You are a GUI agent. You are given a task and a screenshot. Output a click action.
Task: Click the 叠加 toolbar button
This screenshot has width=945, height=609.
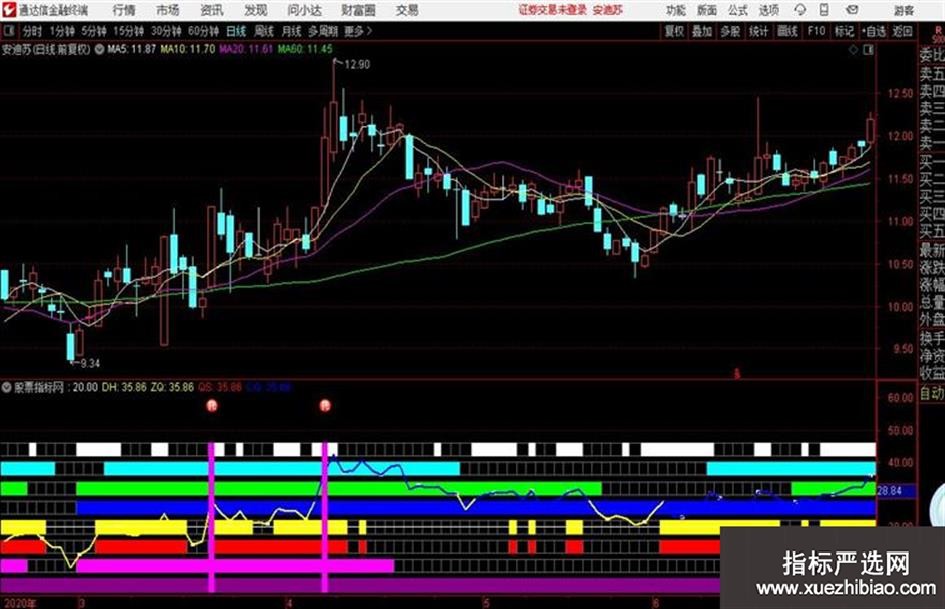702,31
